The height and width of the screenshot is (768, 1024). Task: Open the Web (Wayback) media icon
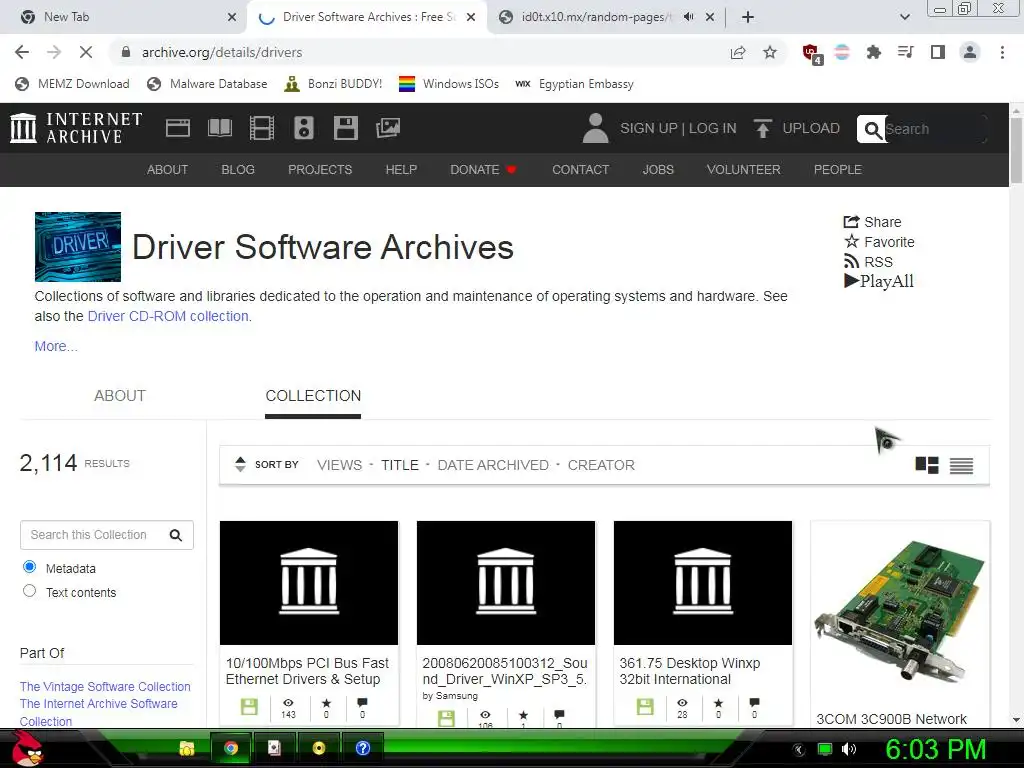click(x=178, y=128)
